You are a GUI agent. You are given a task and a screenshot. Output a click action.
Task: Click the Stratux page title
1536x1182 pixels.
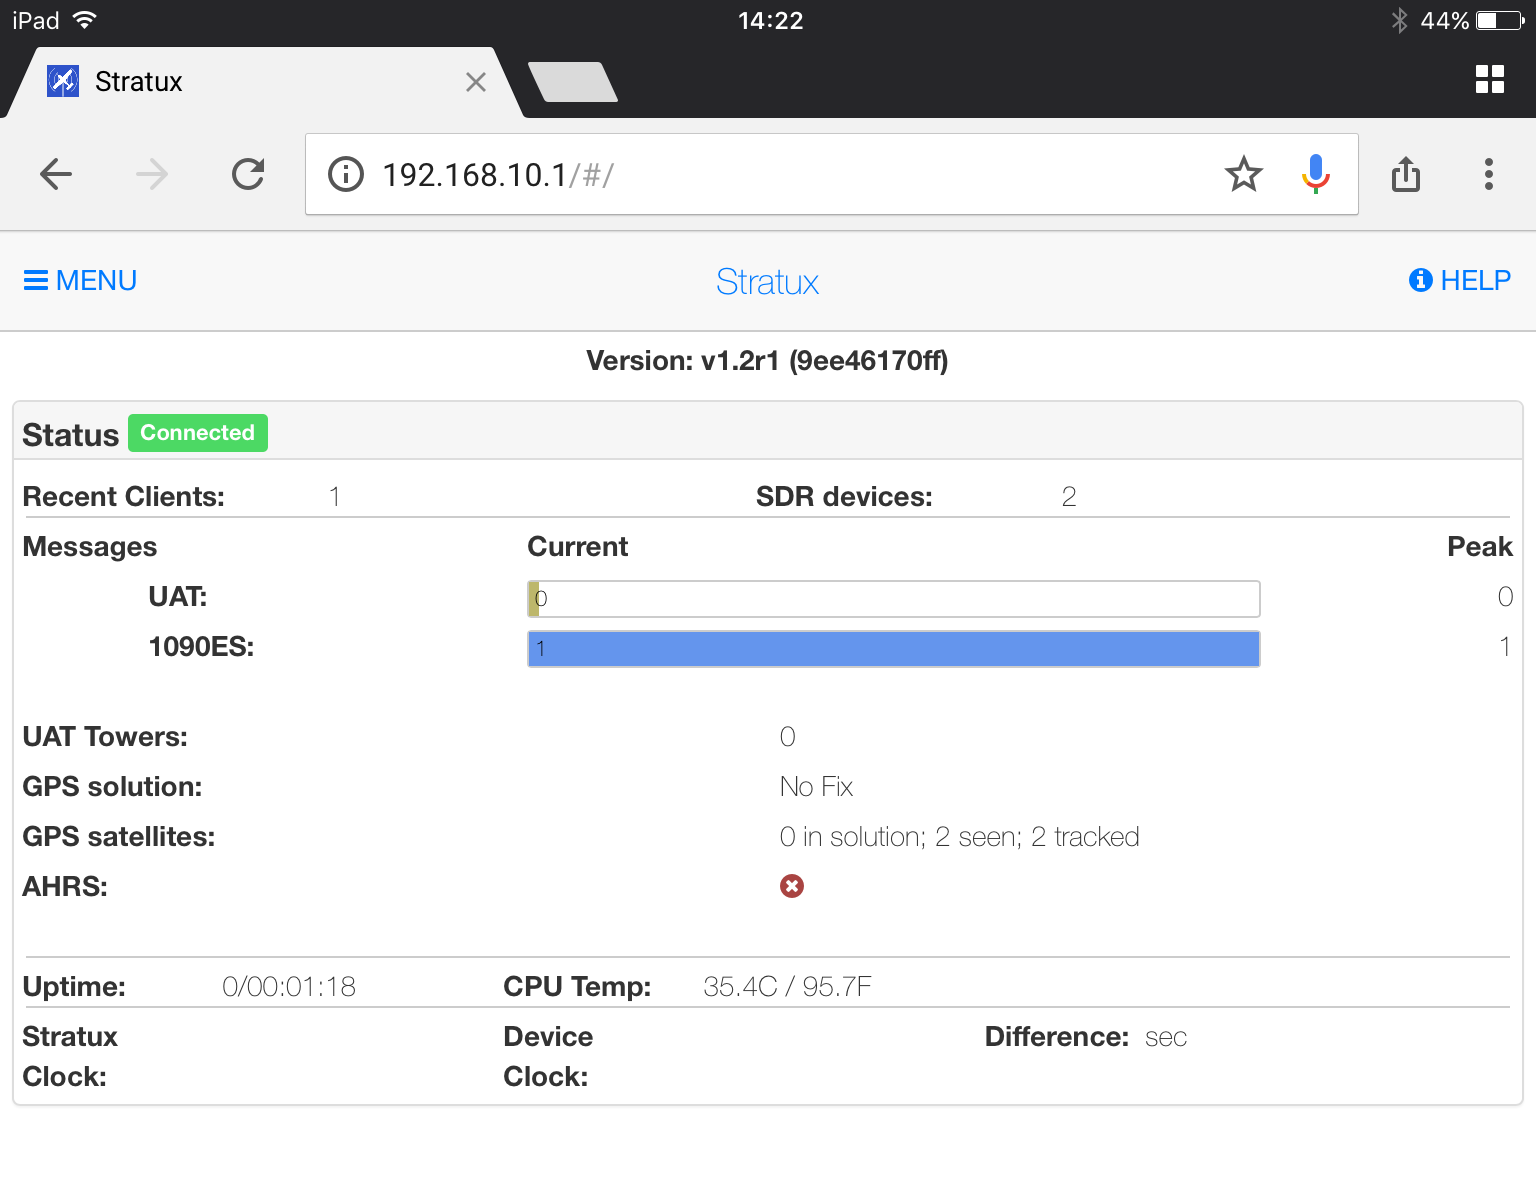point(767,282)
